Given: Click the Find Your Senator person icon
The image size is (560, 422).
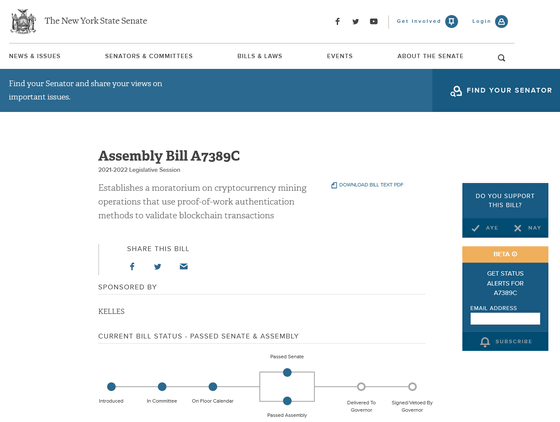Looking at the screenshot, I should click(456, 91).
